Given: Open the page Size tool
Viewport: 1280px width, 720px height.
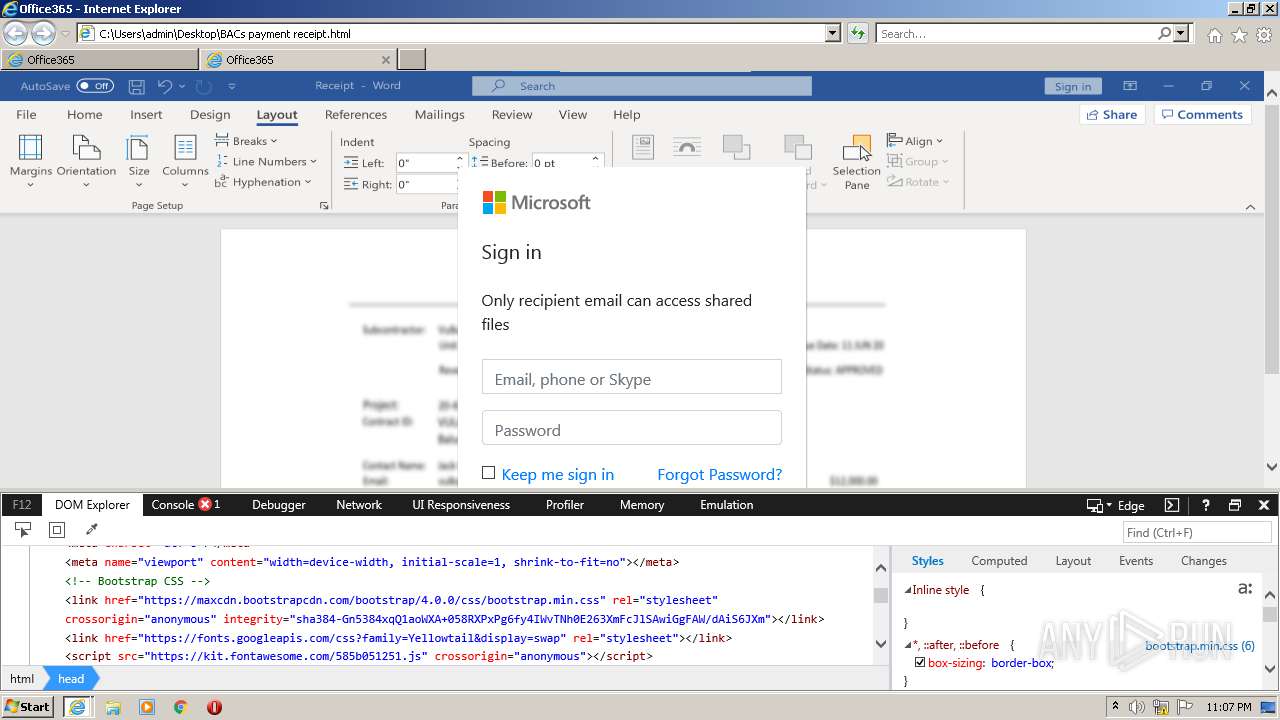Looking at the screenshot, I should coord(139,160).
